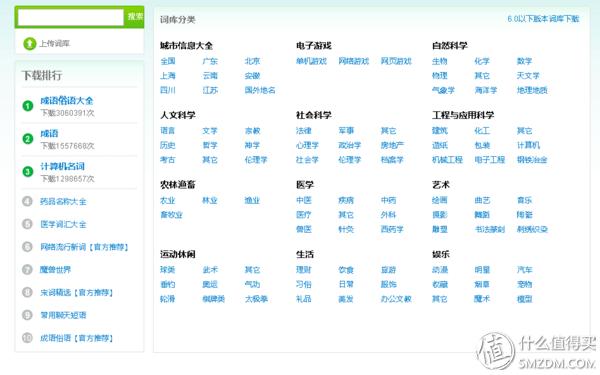The height and width of the screenshot is (375, 600).
Task: Open 历史 category
Action: coord(168,145)
